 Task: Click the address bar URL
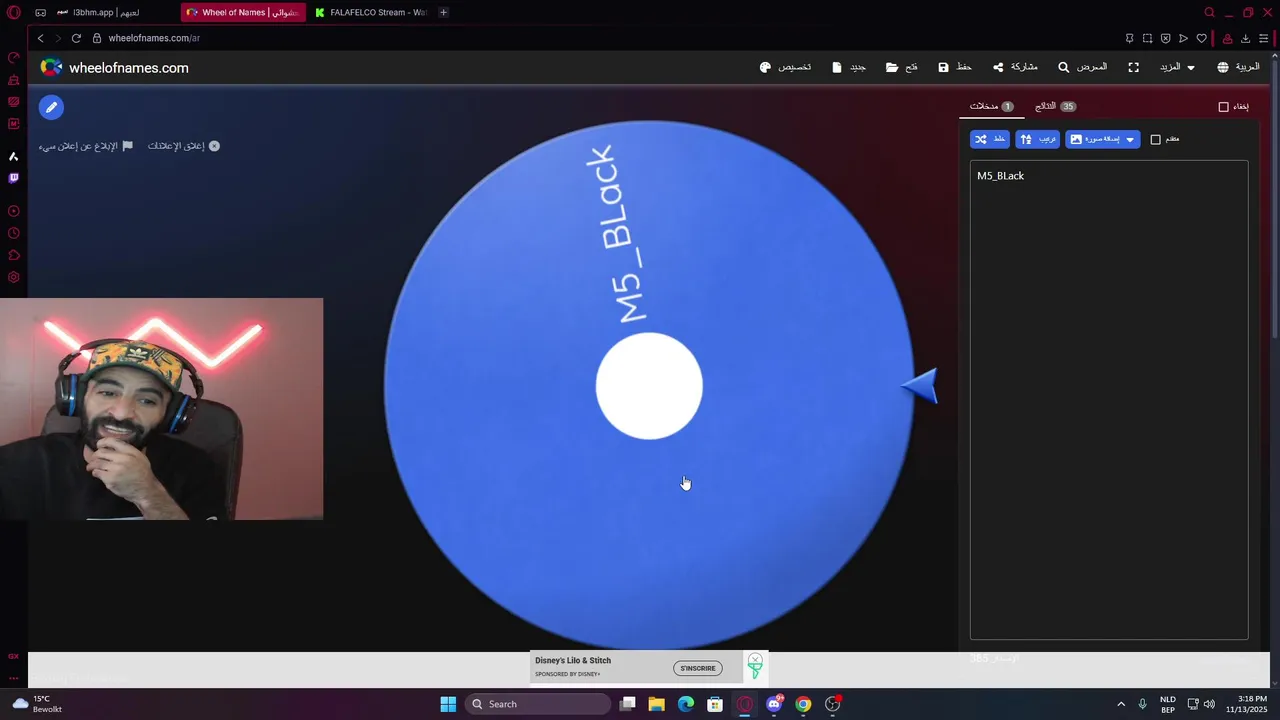click(x=154, y=38)
